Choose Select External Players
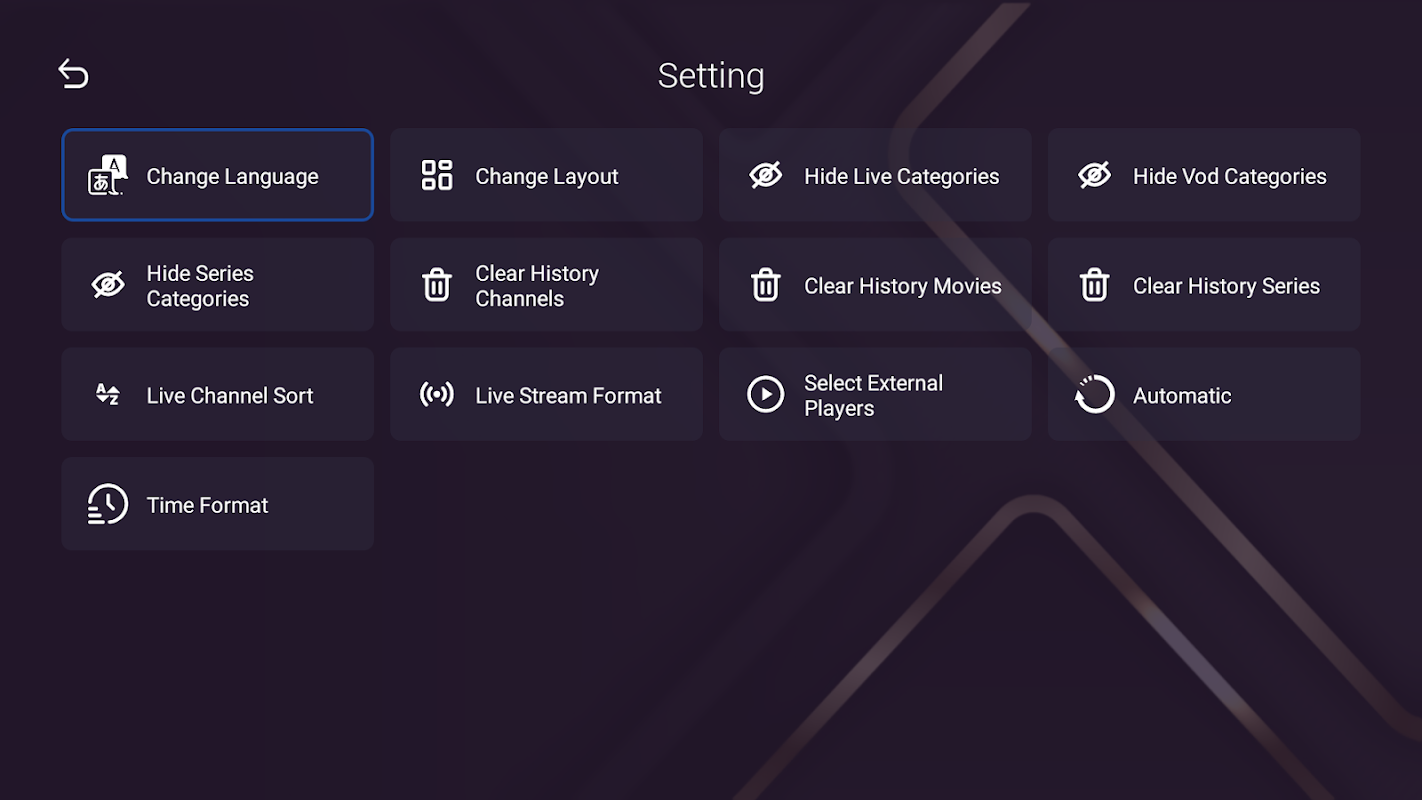The width and height of the screenshot is (1422, 800). (x=874, y=395)
